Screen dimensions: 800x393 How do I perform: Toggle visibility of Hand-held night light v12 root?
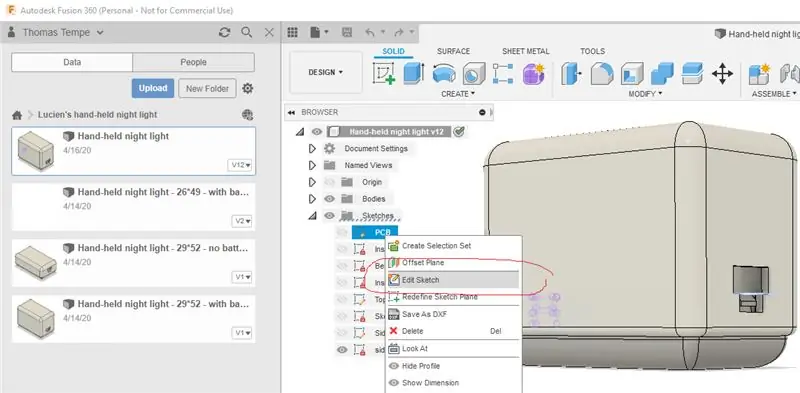click(317, 132)
